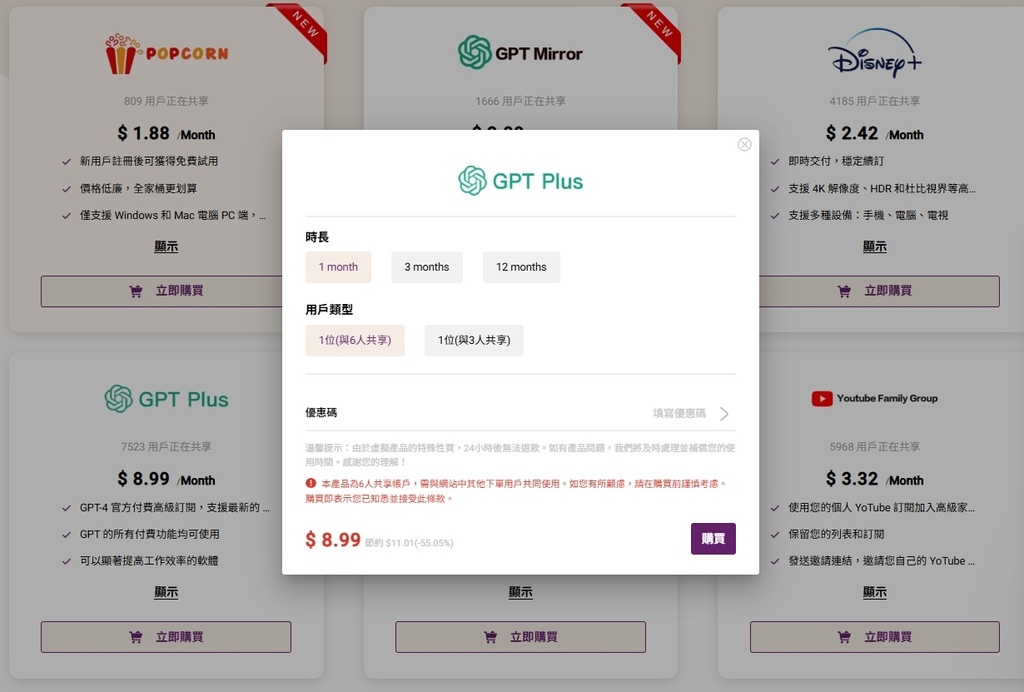1024x692 pixels.
Task: Click checkmark beside 價格低廉,全家桶更划算
Action: [x=66, y=189]
